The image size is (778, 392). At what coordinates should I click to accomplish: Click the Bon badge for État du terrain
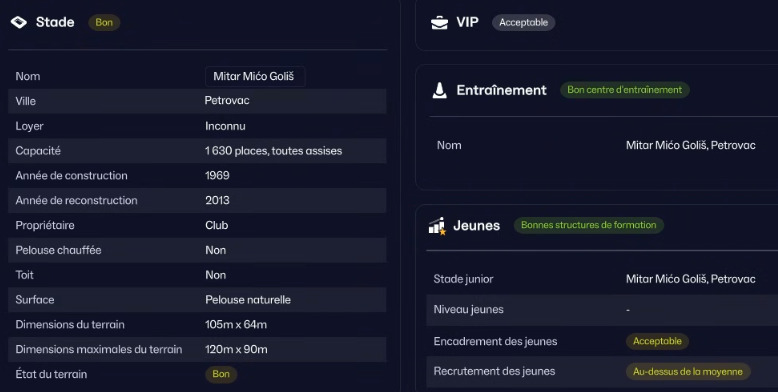point(221,374)
